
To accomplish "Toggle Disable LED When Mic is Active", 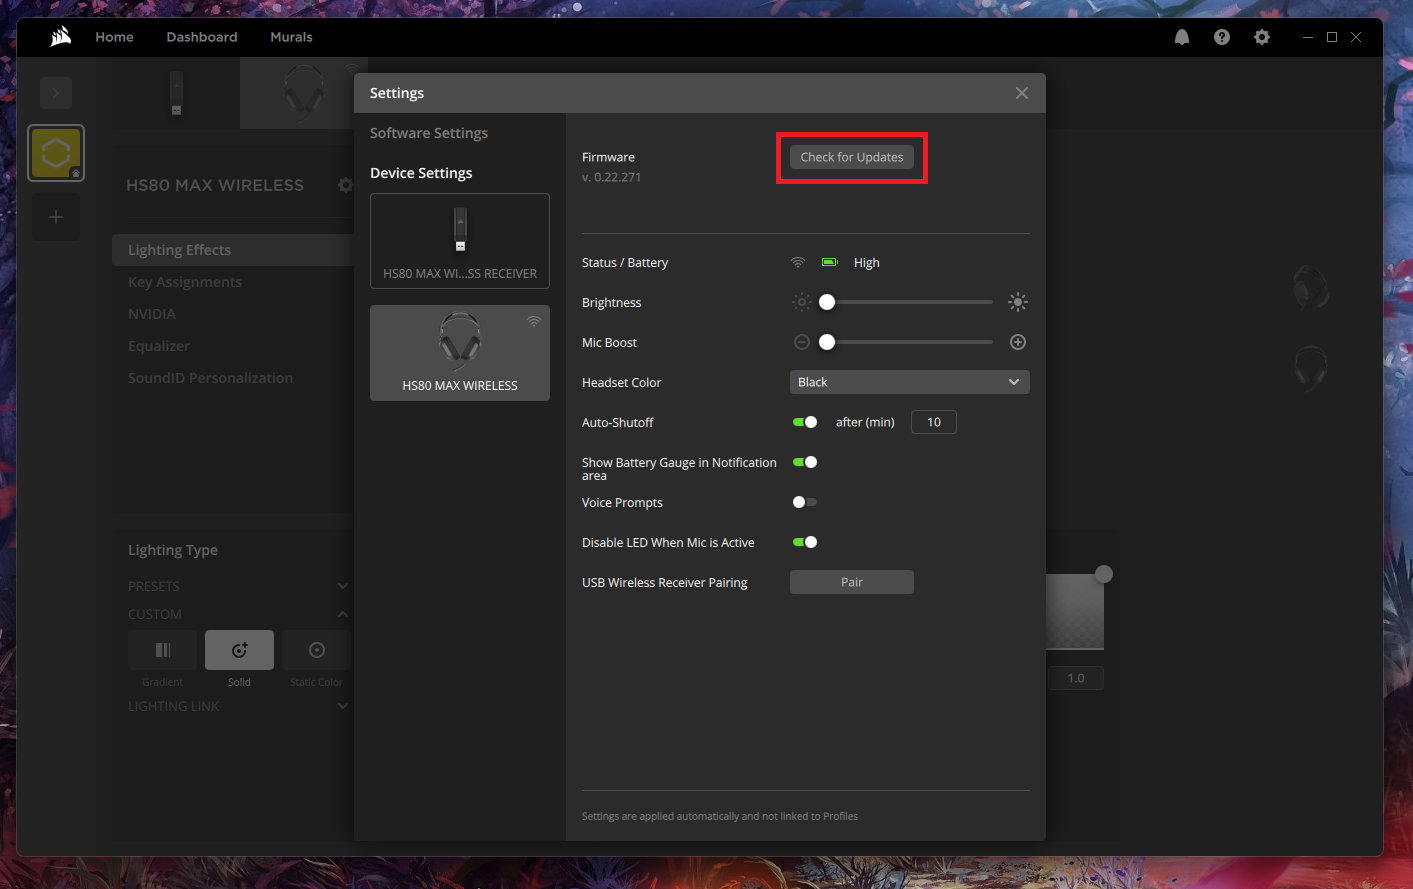I will tap(805, 542).
